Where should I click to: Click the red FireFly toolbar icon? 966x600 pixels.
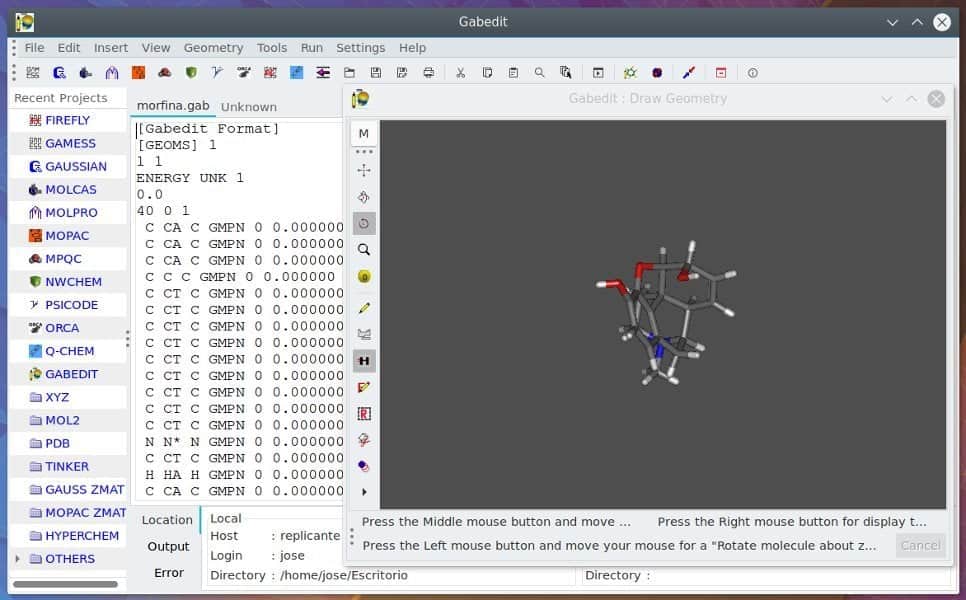point(270,73)
